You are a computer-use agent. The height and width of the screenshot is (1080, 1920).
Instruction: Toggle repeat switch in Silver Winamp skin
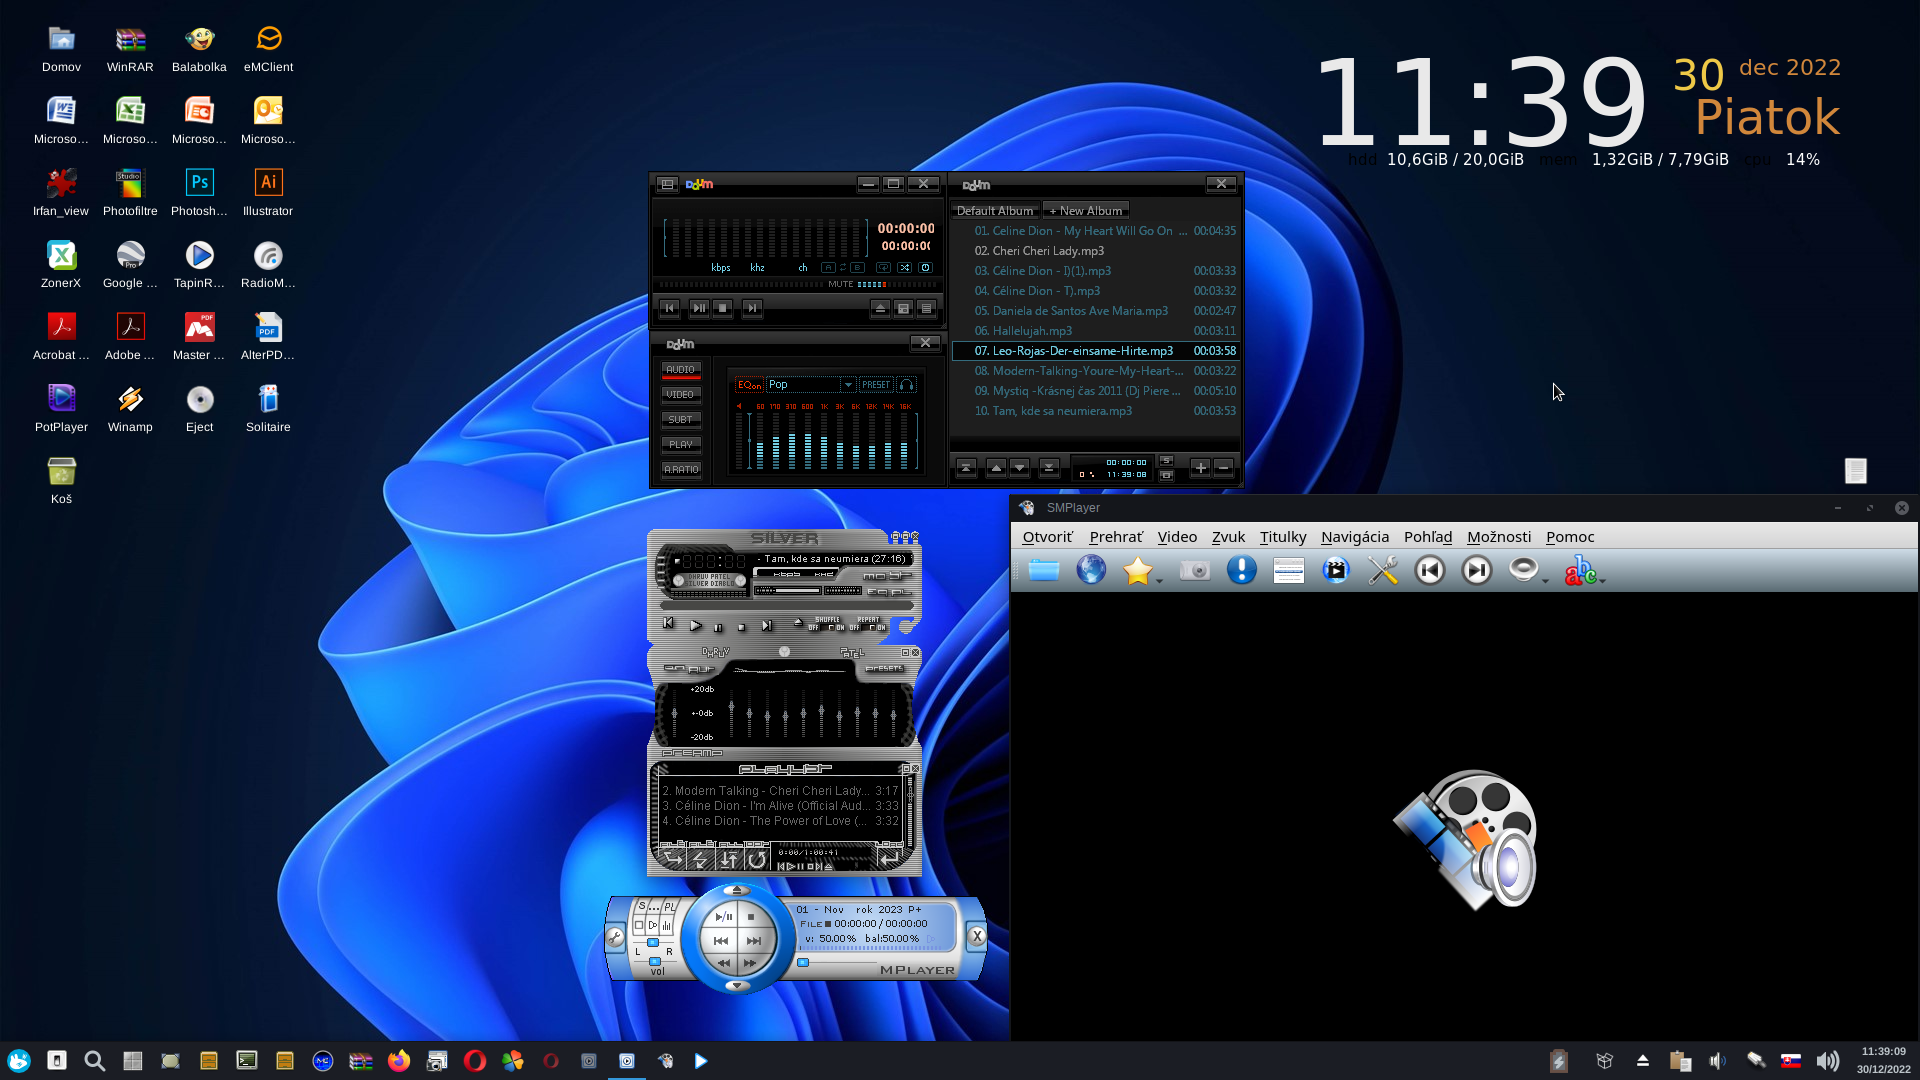click(868, 627)
